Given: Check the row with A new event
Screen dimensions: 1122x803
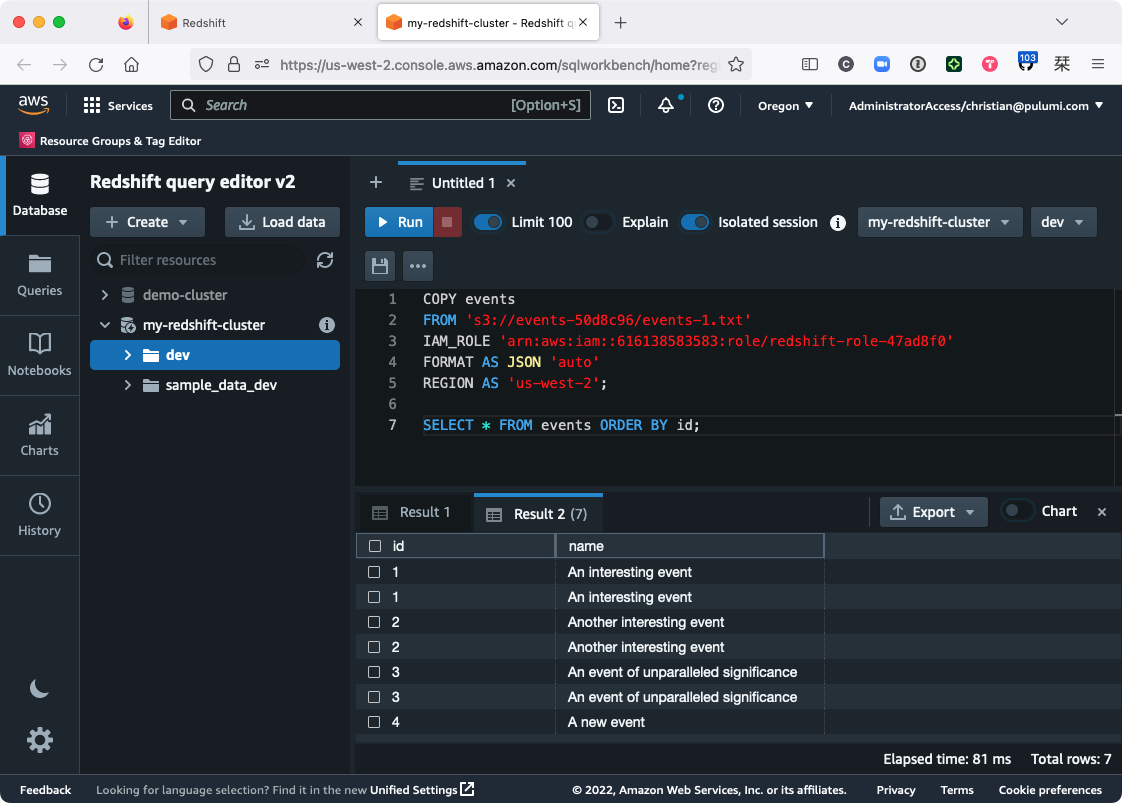Looking at the screenshot, I should pos(374,722).
